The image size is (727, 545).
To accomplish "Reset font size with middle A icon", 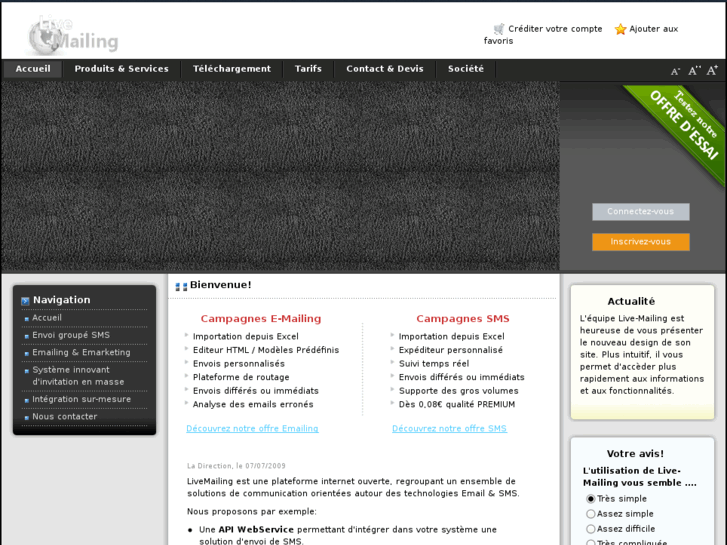I will [x=694, y=71].
